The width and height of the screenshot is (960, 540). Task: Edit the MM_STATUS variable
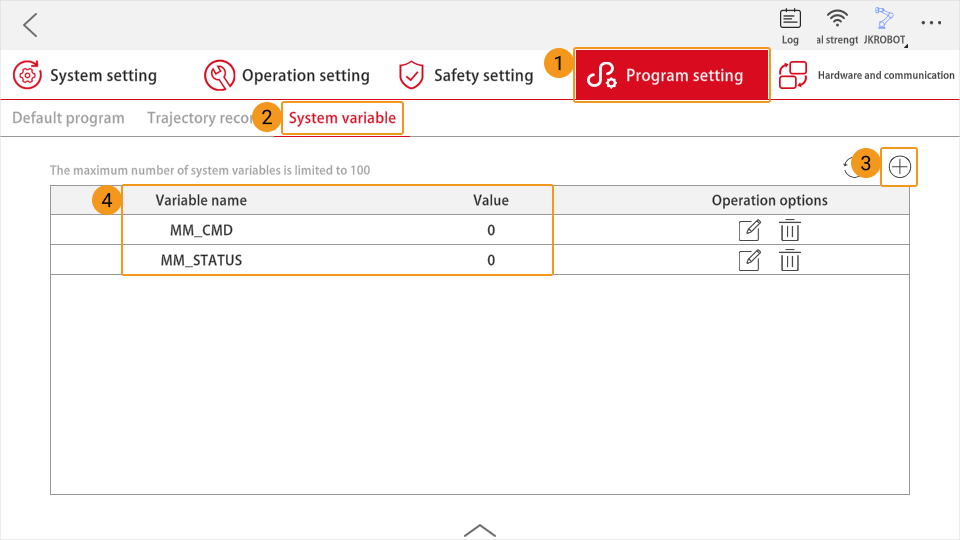[749, 260]
